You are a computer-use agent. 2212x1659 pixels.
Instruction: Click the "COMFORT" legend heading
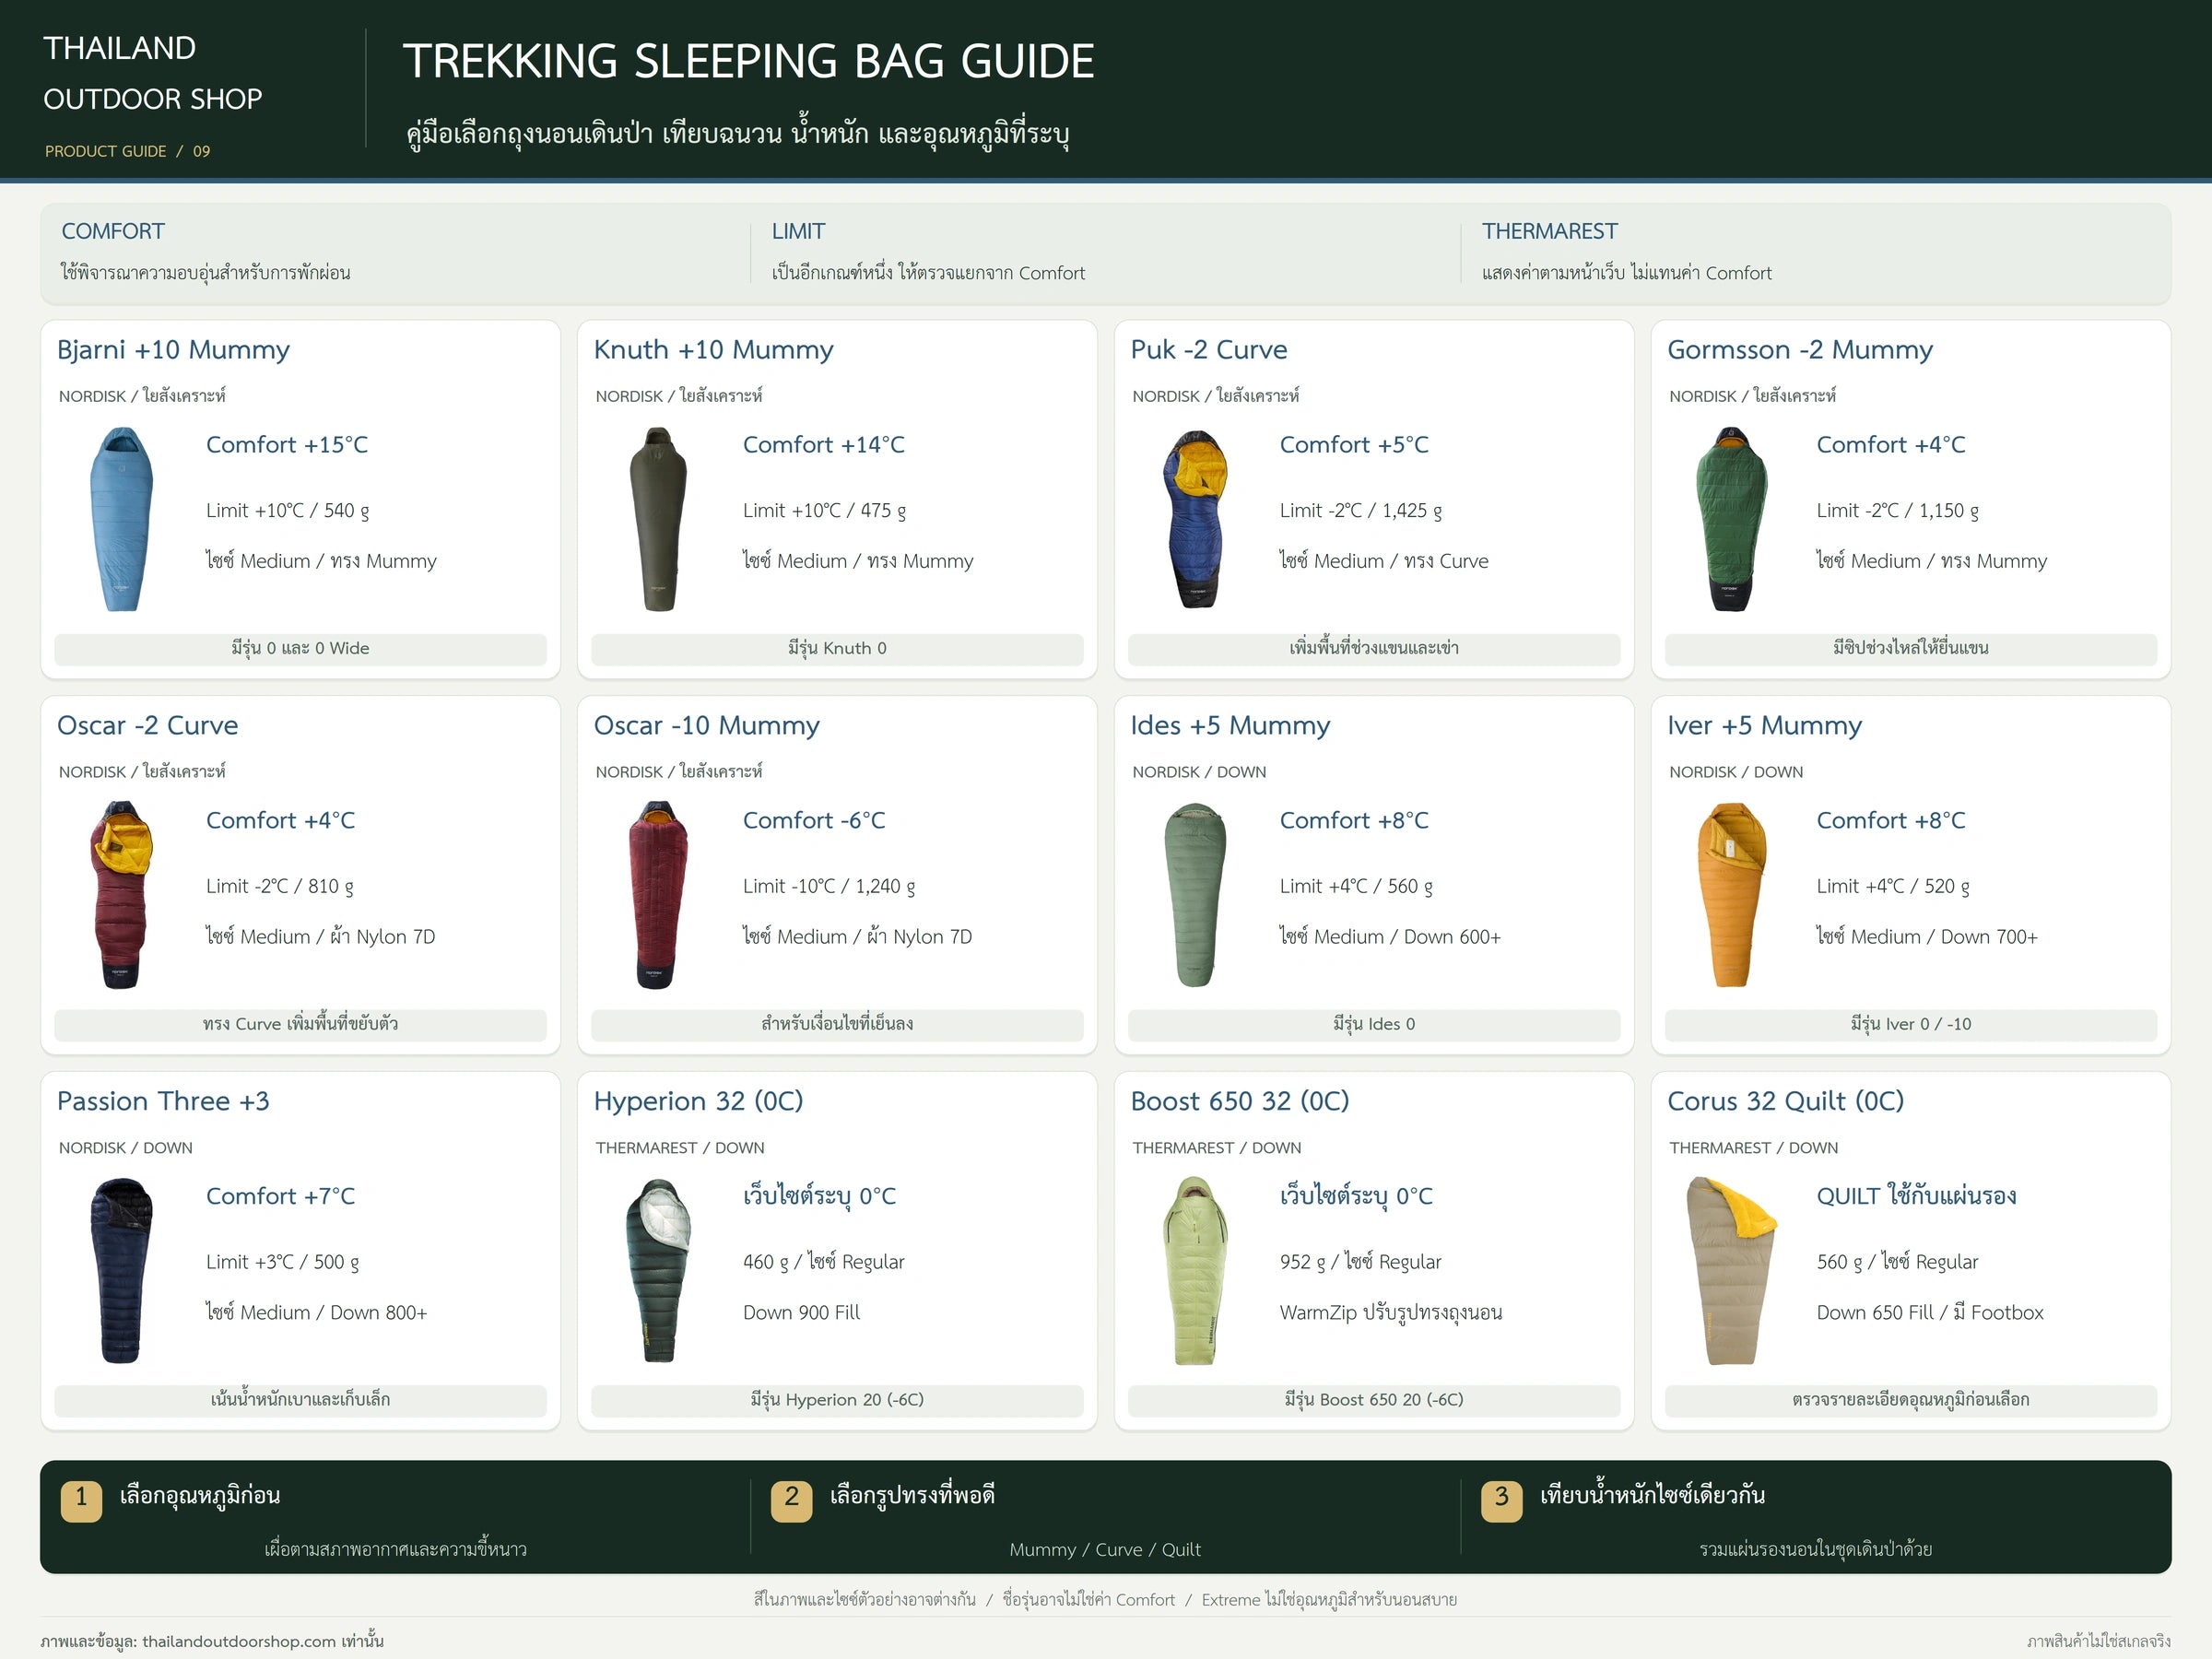click(x=113, y=232)
